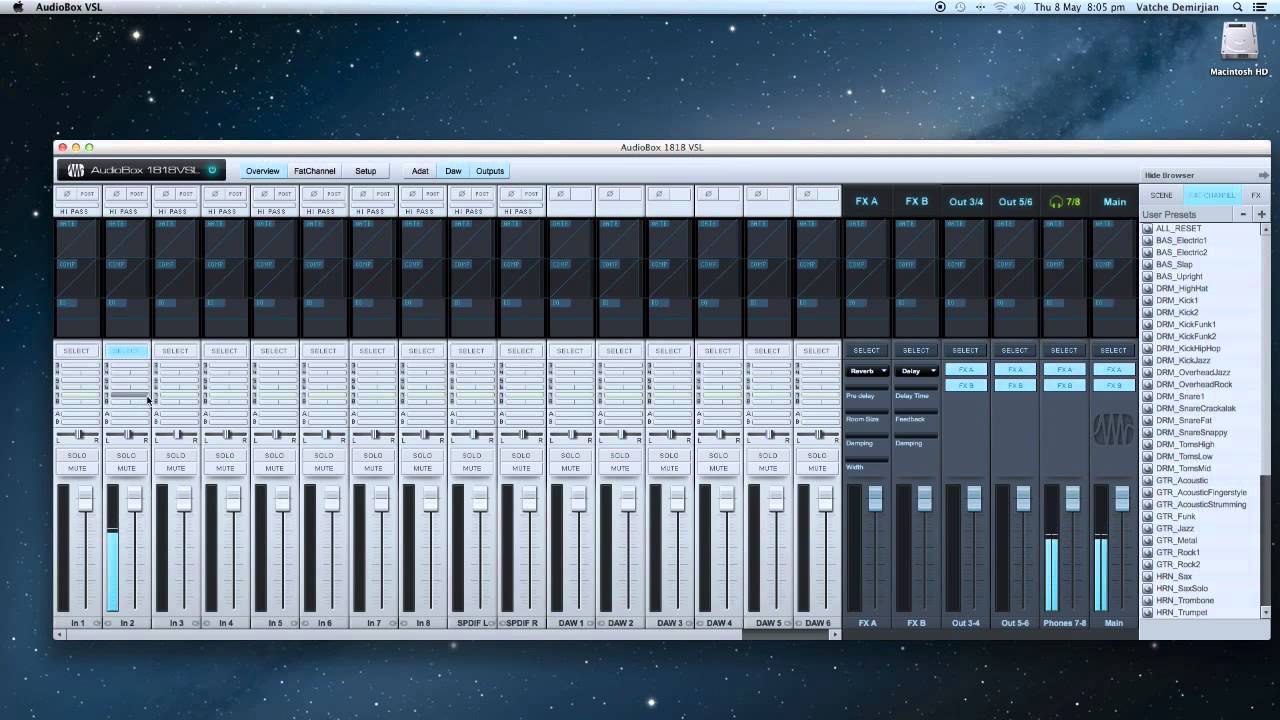This screenshot has height=720, width=1280.
Task: Open the FX browser tab
Action: point(1256,196)
